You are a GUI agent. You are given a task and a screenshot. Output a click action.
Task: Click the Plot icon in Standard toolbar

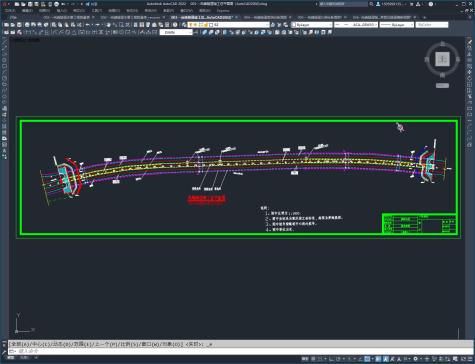(x=27, y=25)
